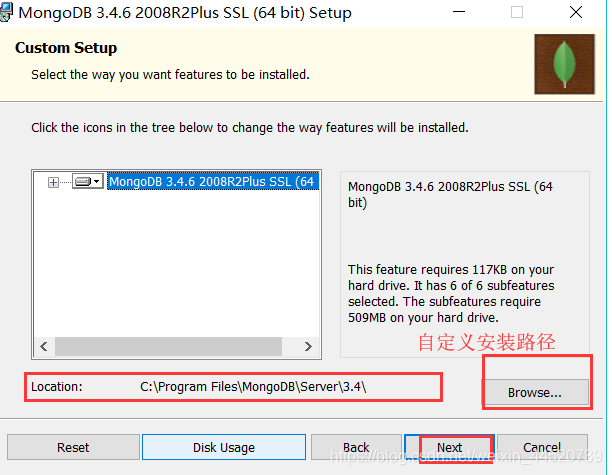Click the Browse... button
Screen dimensions: 612x475
pyautogui.click(x=534, y=392)
